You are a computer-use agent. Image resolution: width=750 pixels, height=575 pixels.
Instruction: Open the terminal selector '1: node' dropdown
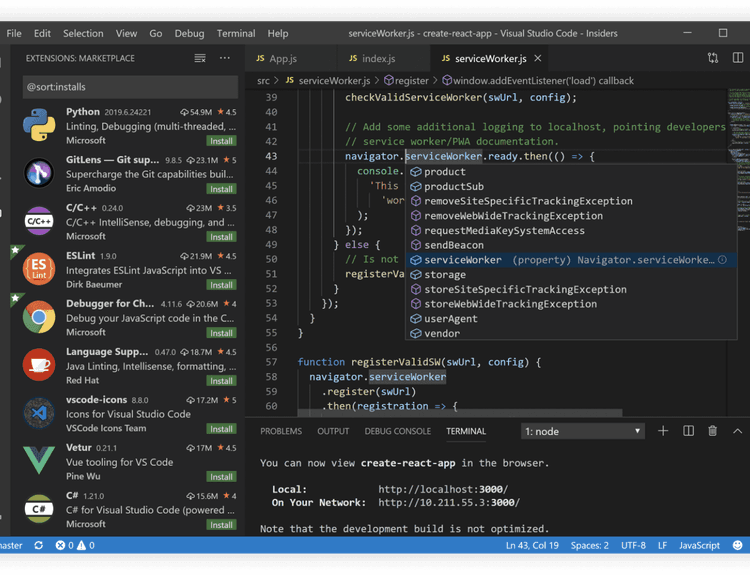[583, 431]
